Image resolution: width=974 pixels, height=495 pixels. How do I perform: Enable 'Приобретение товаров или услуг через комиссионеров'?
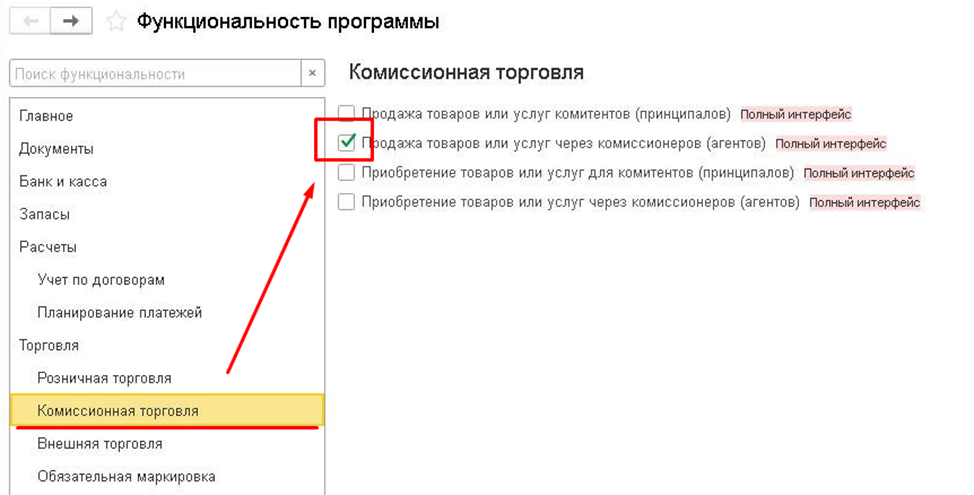[346, 202]
